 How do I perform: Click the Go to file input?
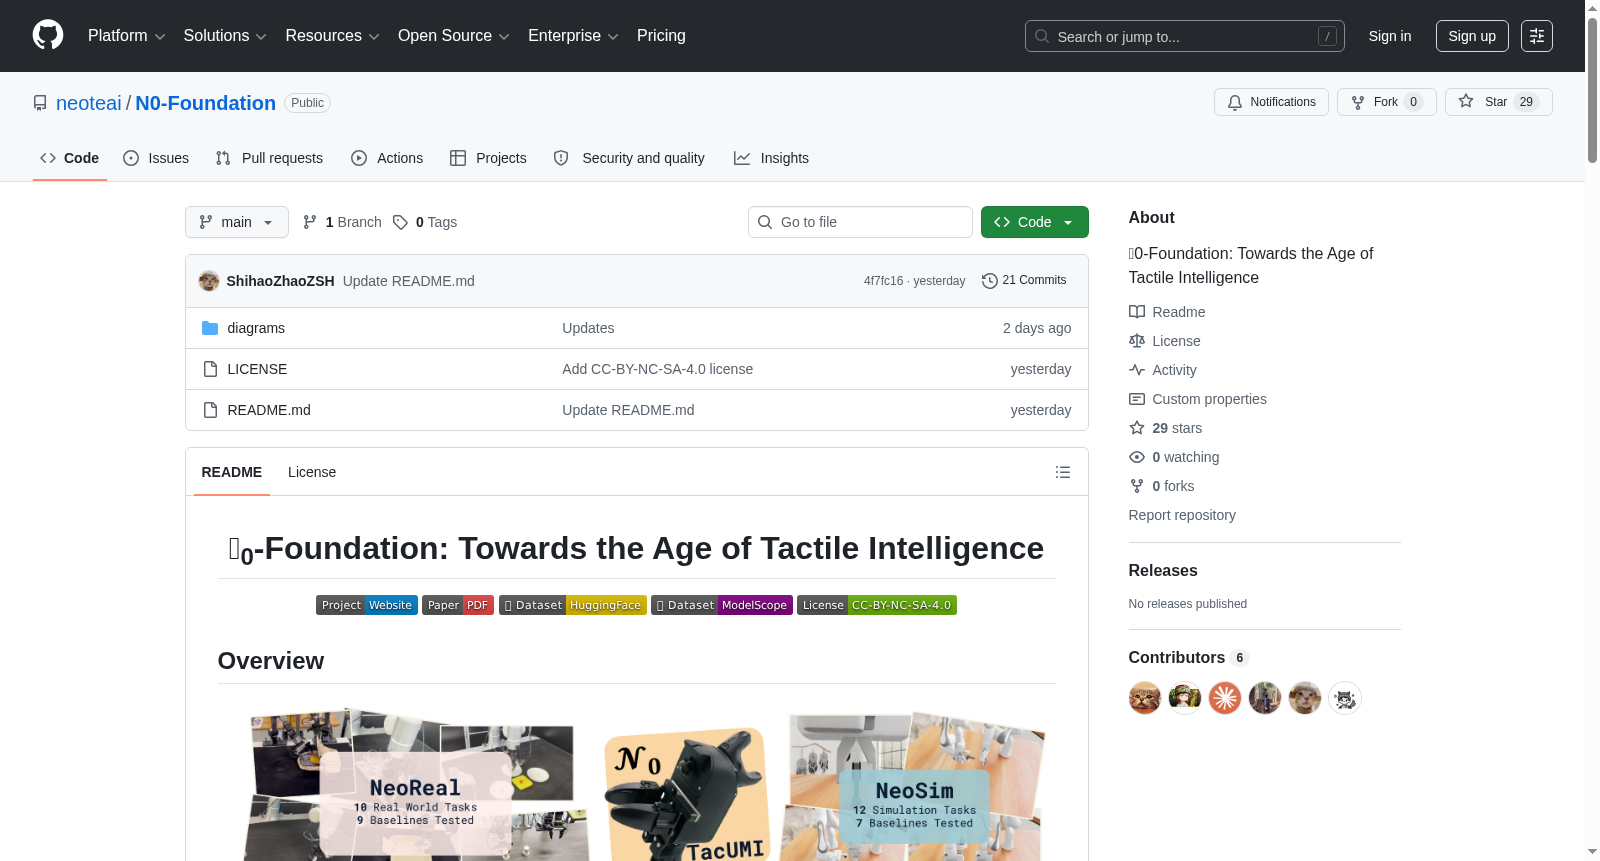(x=860, y=222)
